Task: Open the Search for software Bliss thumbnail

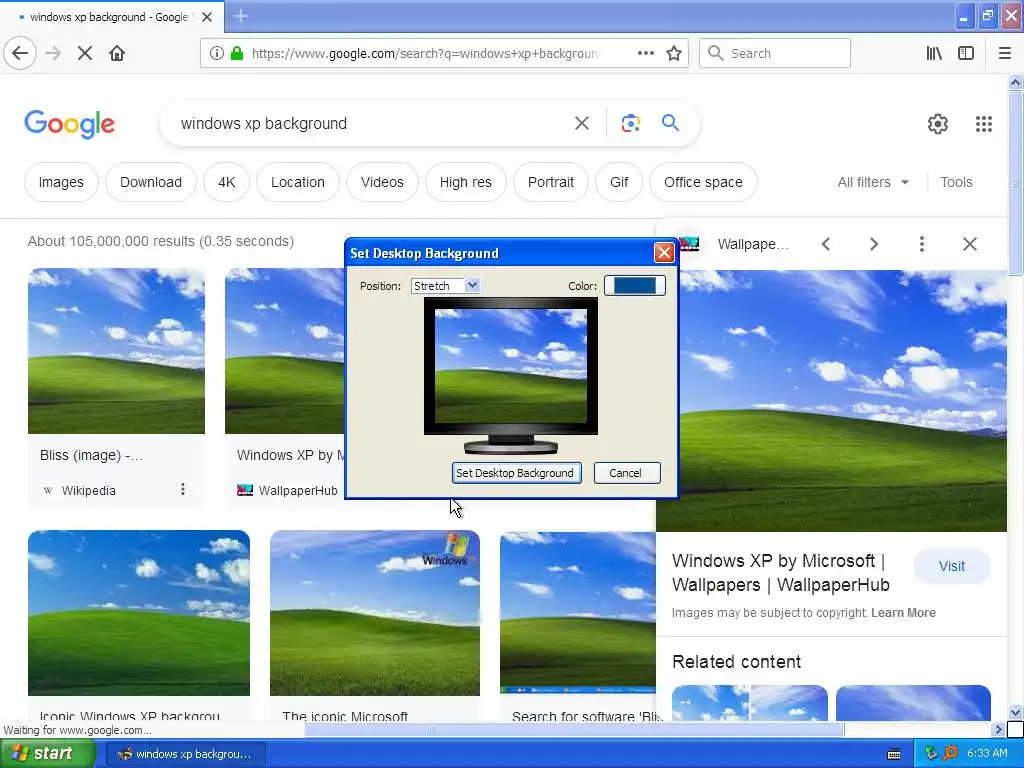Action: click(x=578, y=613)
